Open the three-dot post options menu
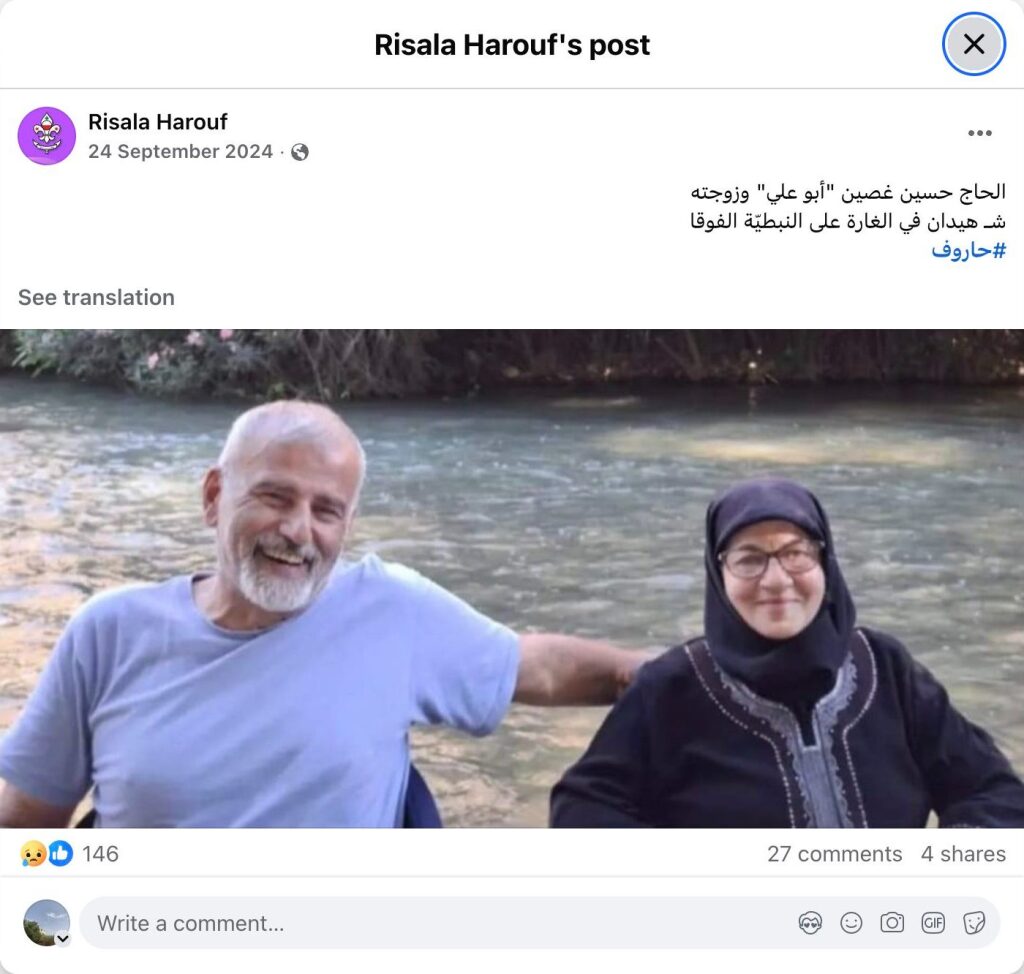1024x974 pixels. click(980, 133)
